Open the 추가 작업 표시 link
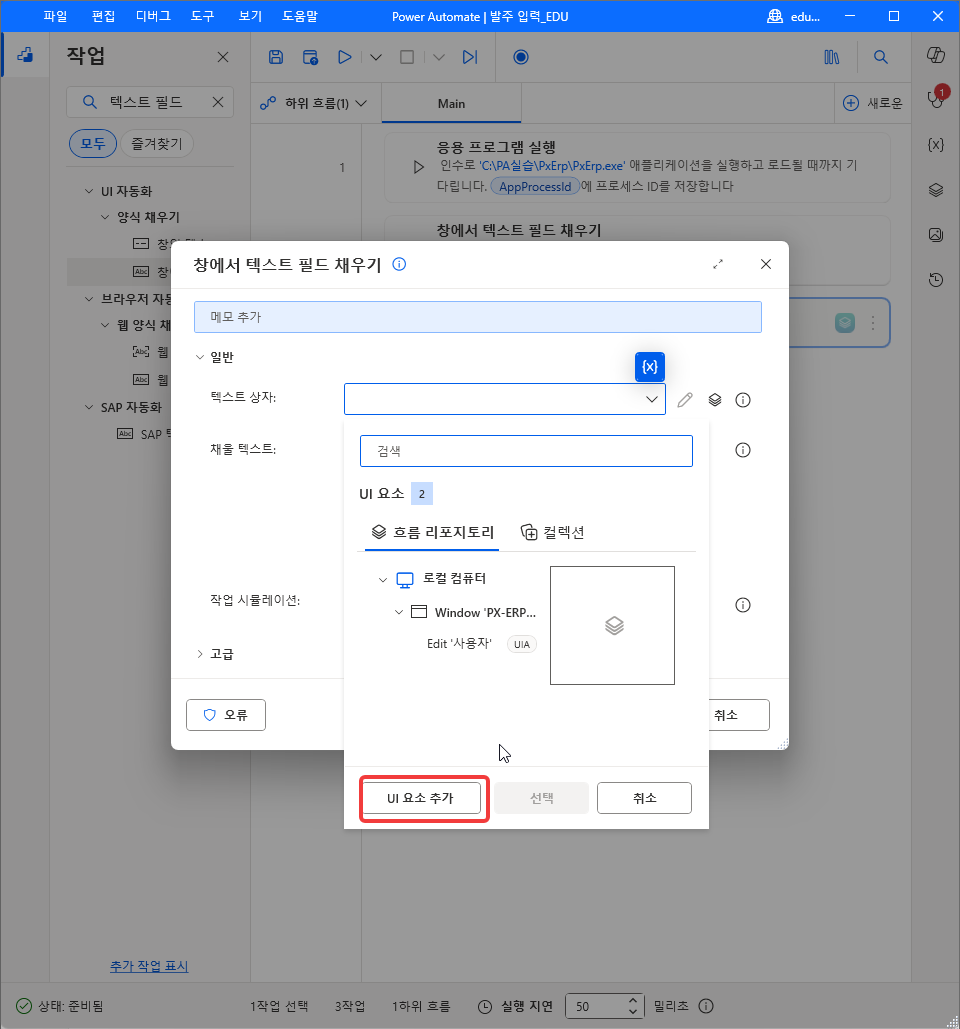The image size is (960, 1029). point(149,966)
